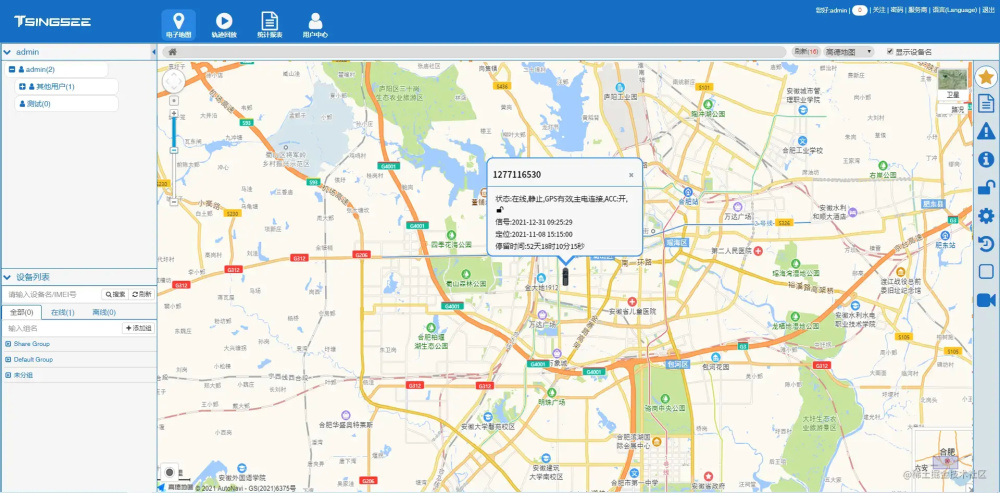Open the settings gear icon in right sidebar
The width and height of the screenshot is (1000, 493).
tap(986, 216)
